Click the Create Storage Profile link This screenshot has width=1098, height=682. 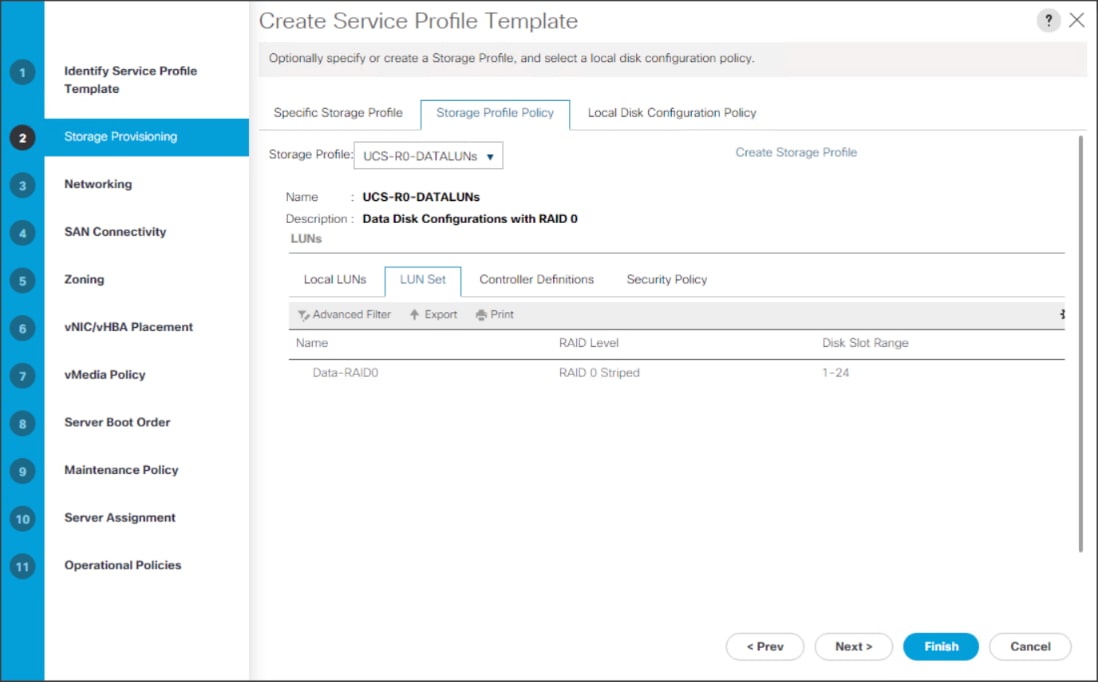794,152
